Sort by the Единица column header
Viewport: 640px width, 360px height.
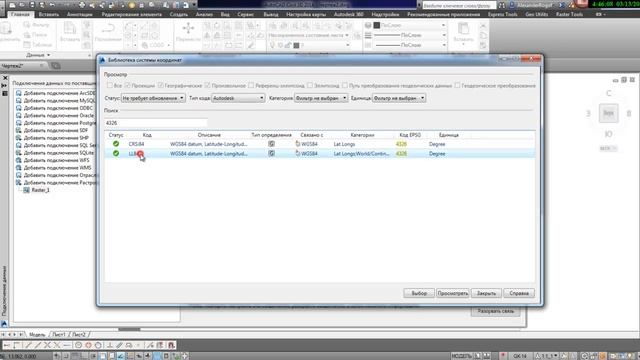[449, 135]
